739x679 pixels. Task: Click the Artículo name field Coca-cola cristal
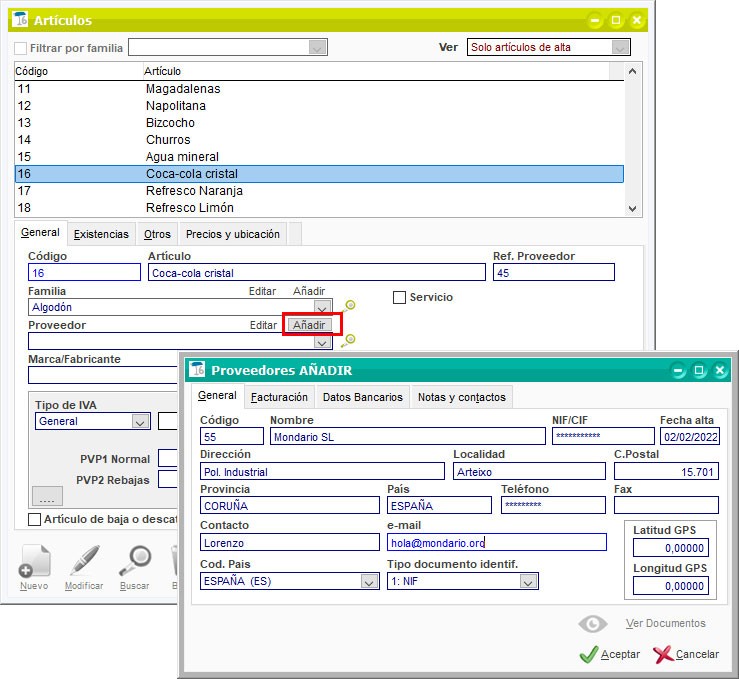point(317,272)
